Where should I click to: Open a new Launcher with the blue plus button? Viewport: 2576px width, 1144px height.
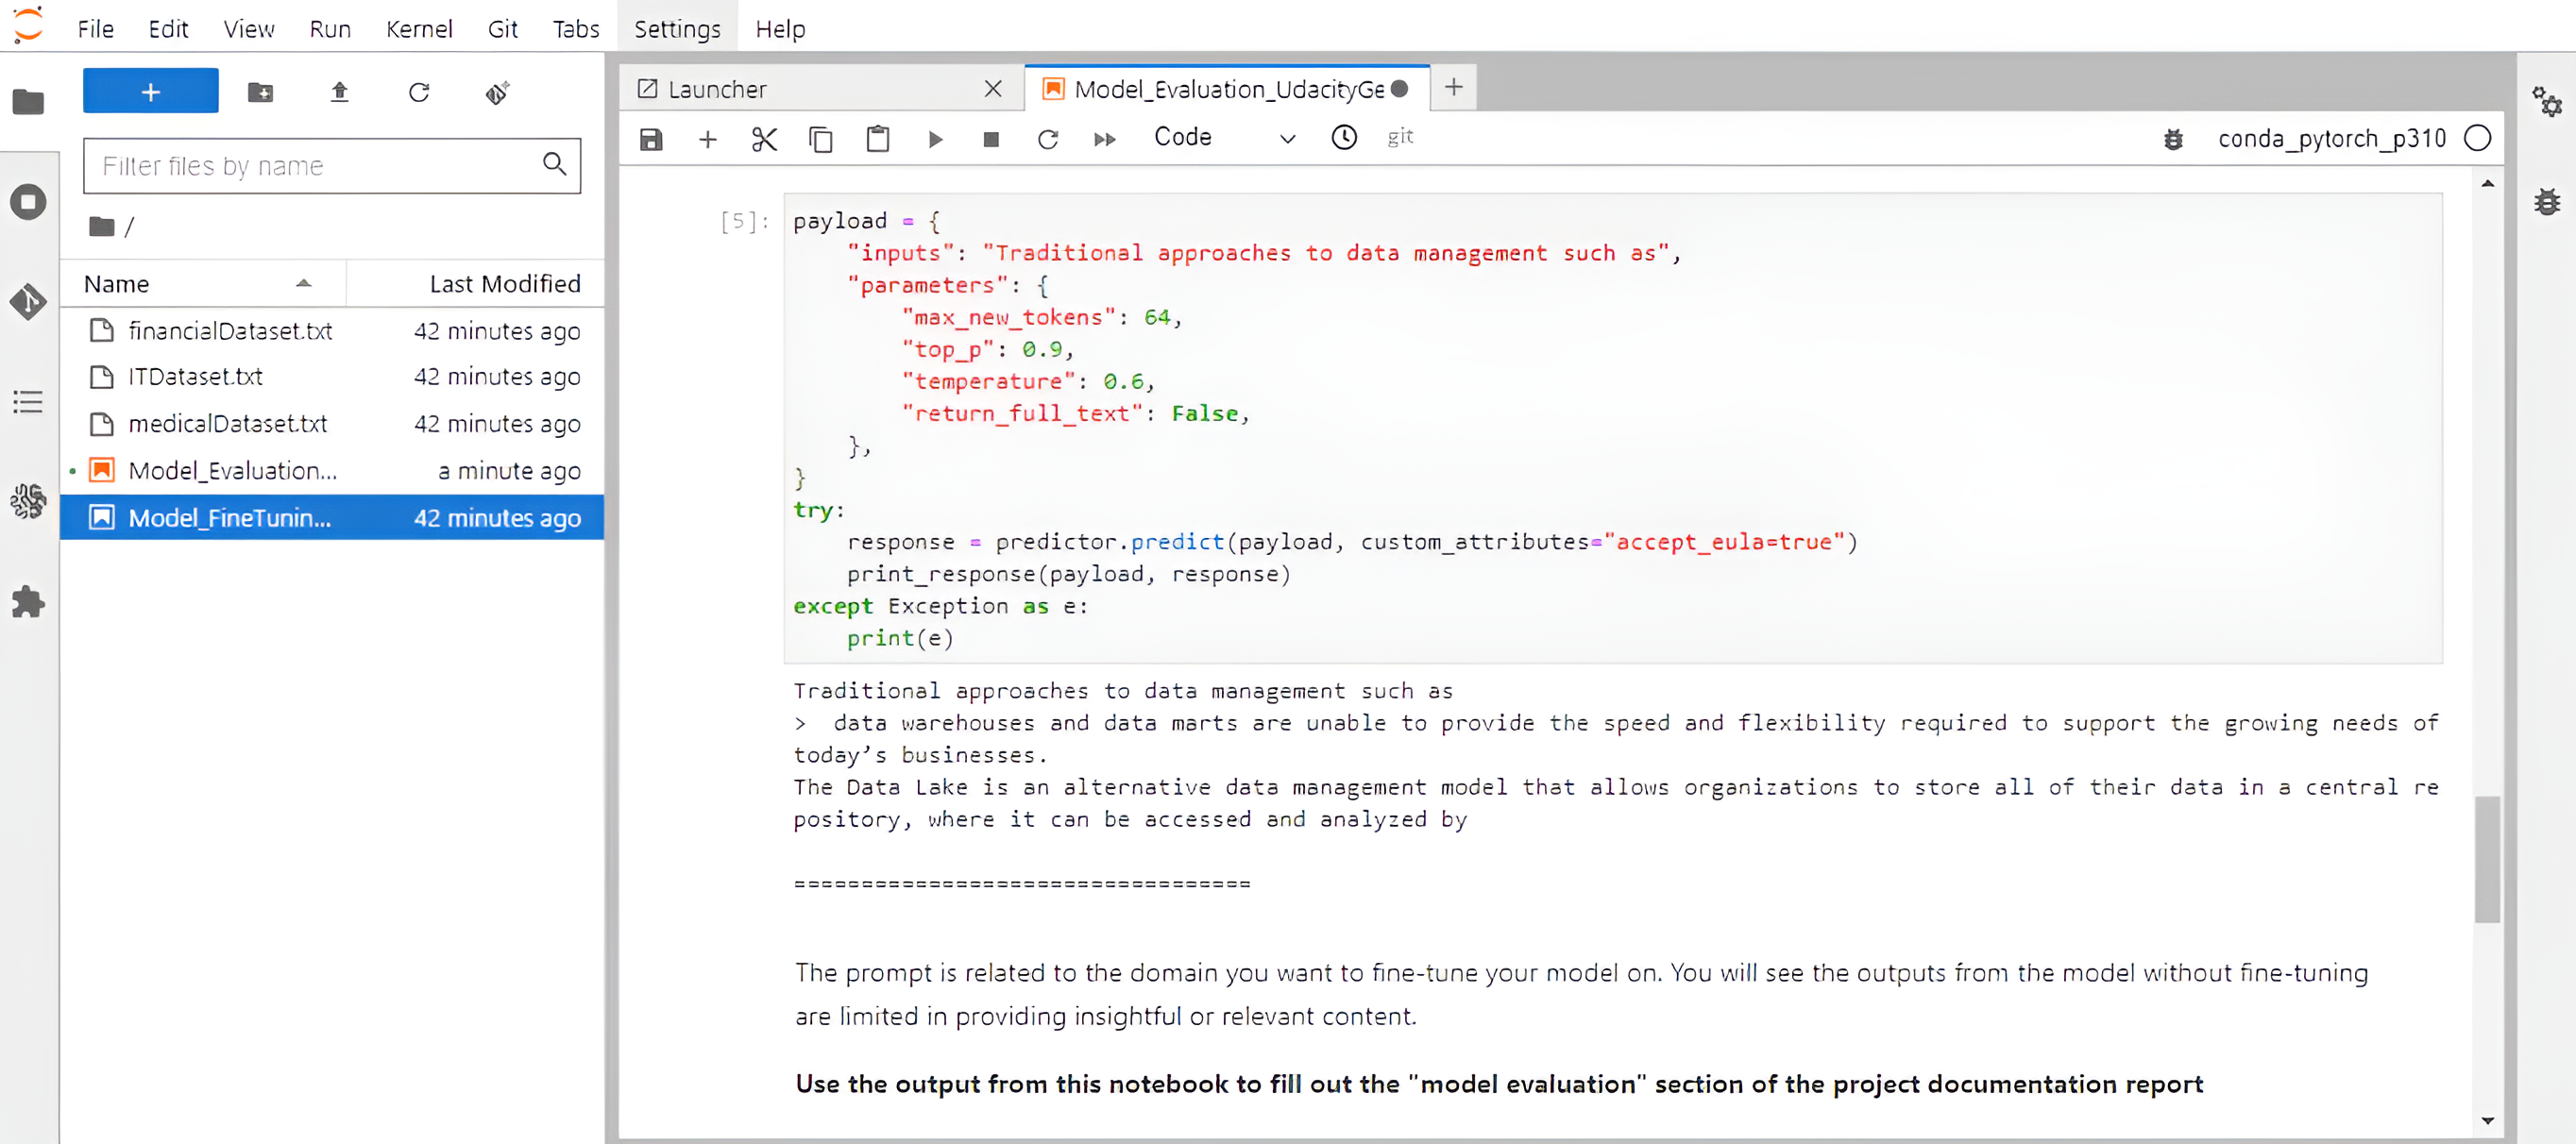pos(150,90)
